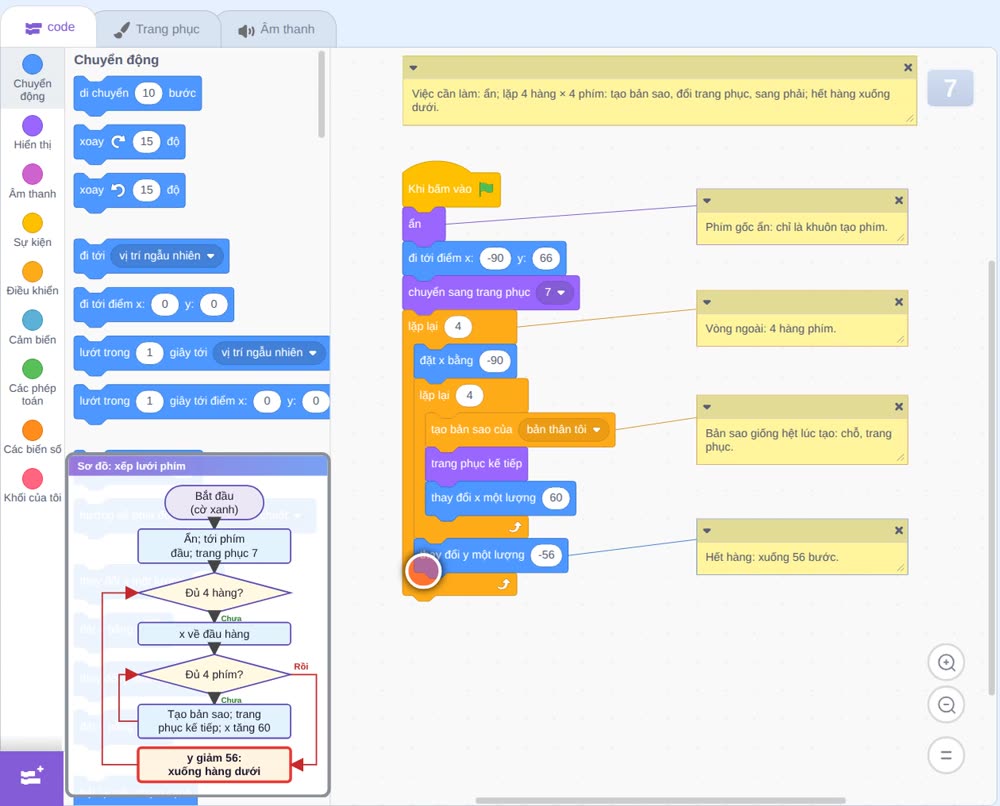Image resolution: width=1000 pixels, height=806 pixels.
Task: Collapse the 'Vòng ngoài: 4 hàng phím' comment
Action: coord(707,302)
